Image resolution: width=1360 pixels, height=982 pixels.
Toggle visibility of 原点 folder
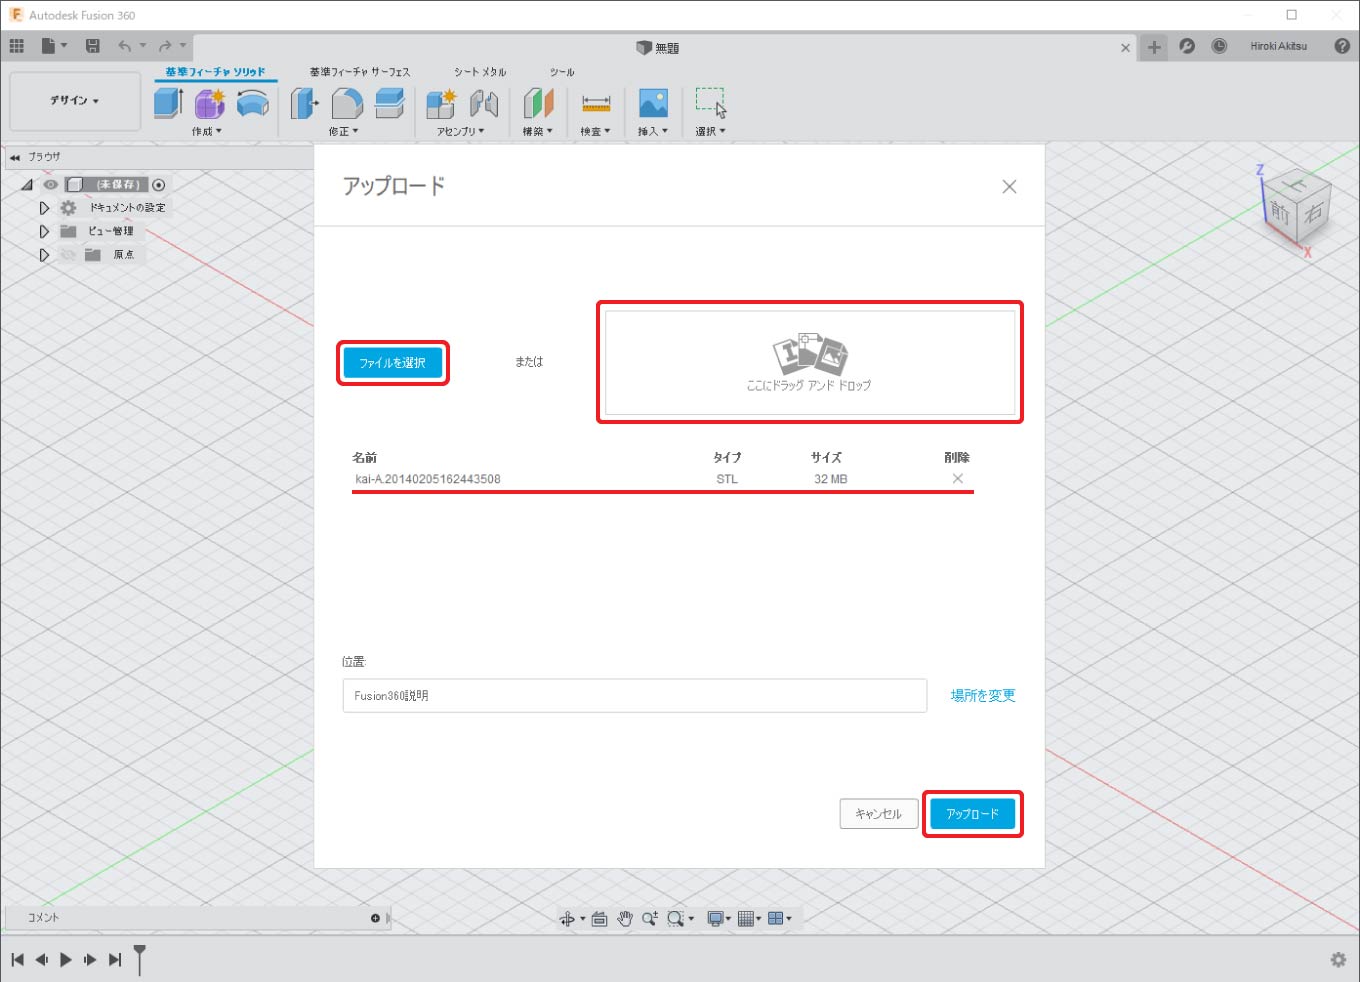coord(68,255)
